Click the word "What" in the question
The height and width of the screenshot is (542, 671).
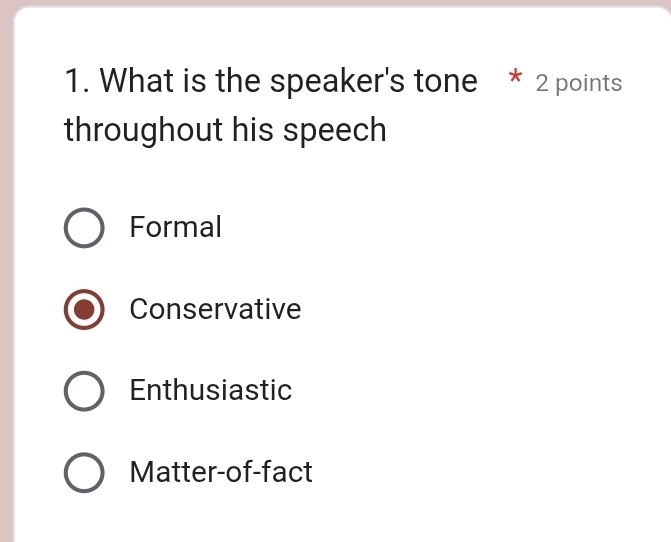(x=141, y=82)
